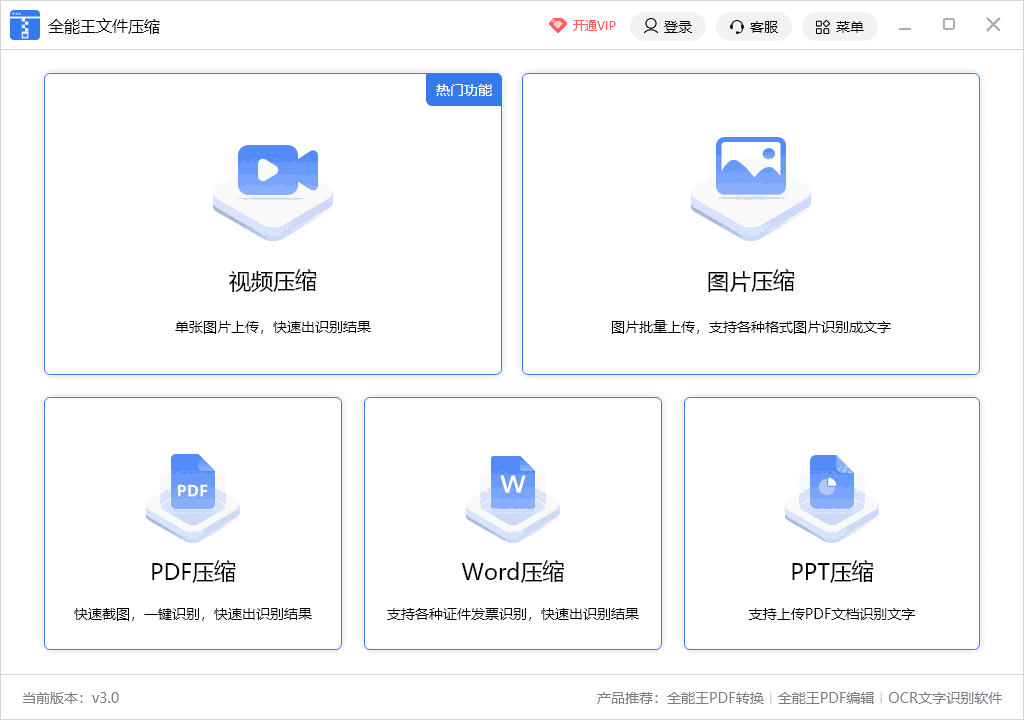Screen dimensions: 1024x720
Task: Open the 菜单 menu
Action: (x=839, y=26)
